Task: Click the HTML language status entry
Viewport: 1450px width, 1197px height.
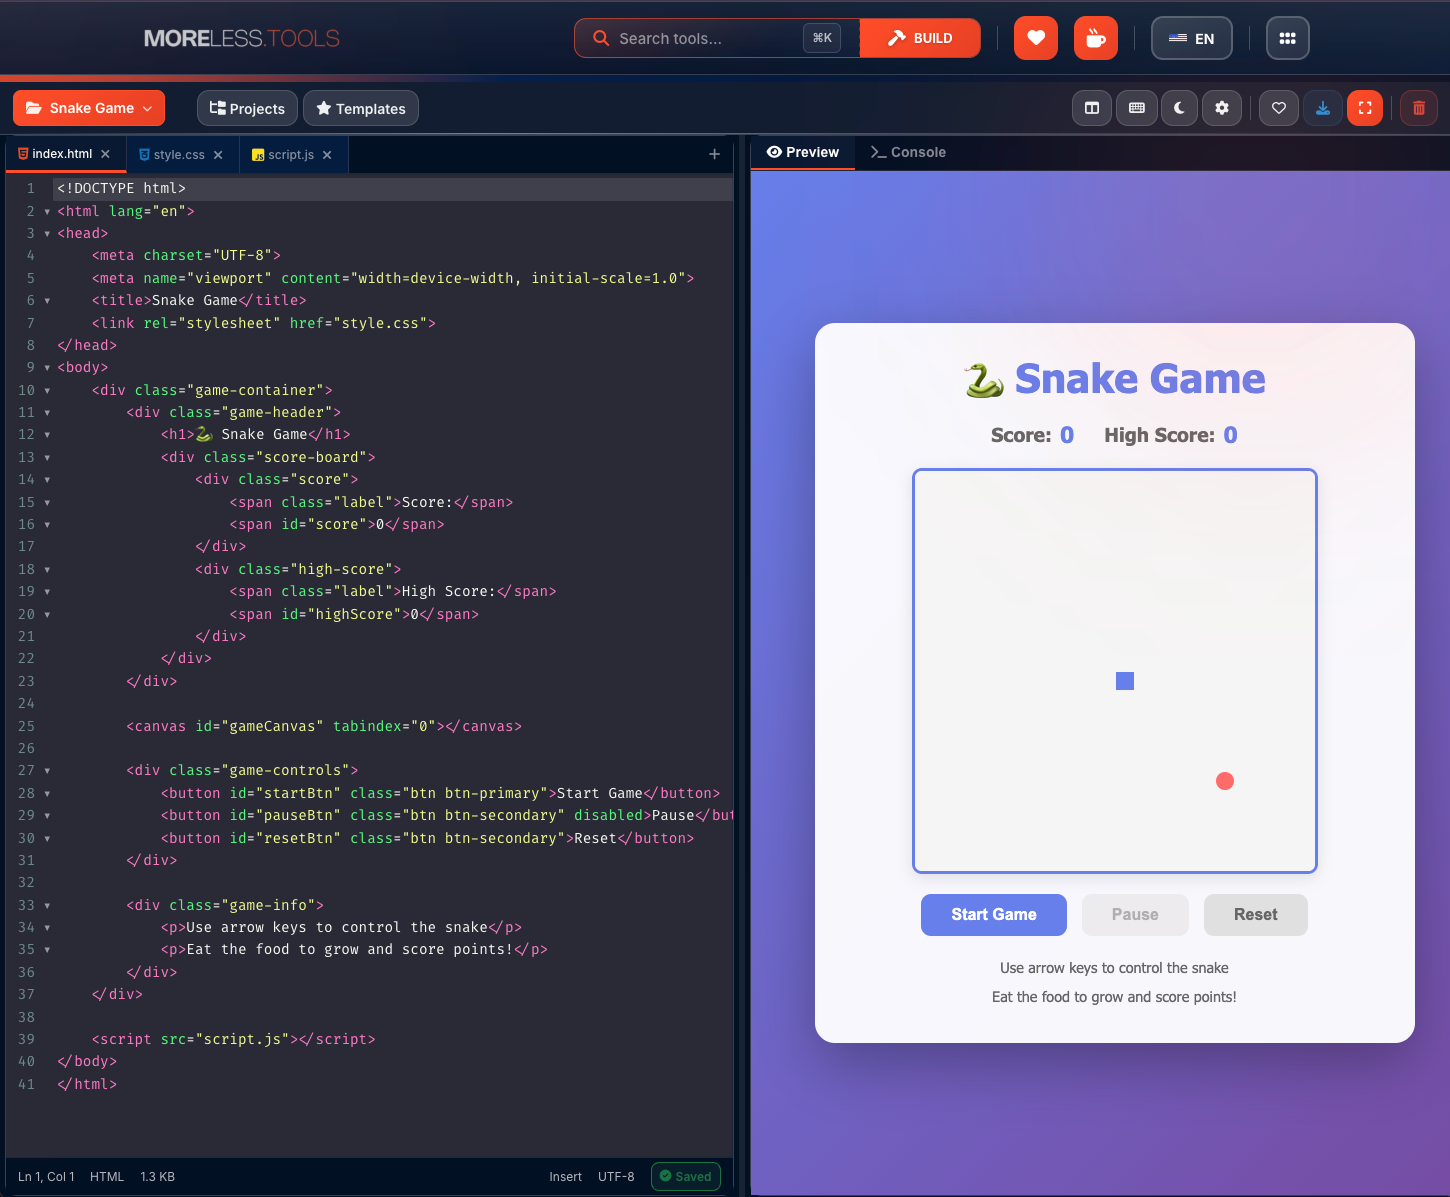Action: pyautogui.click(x=107, y=1177)
